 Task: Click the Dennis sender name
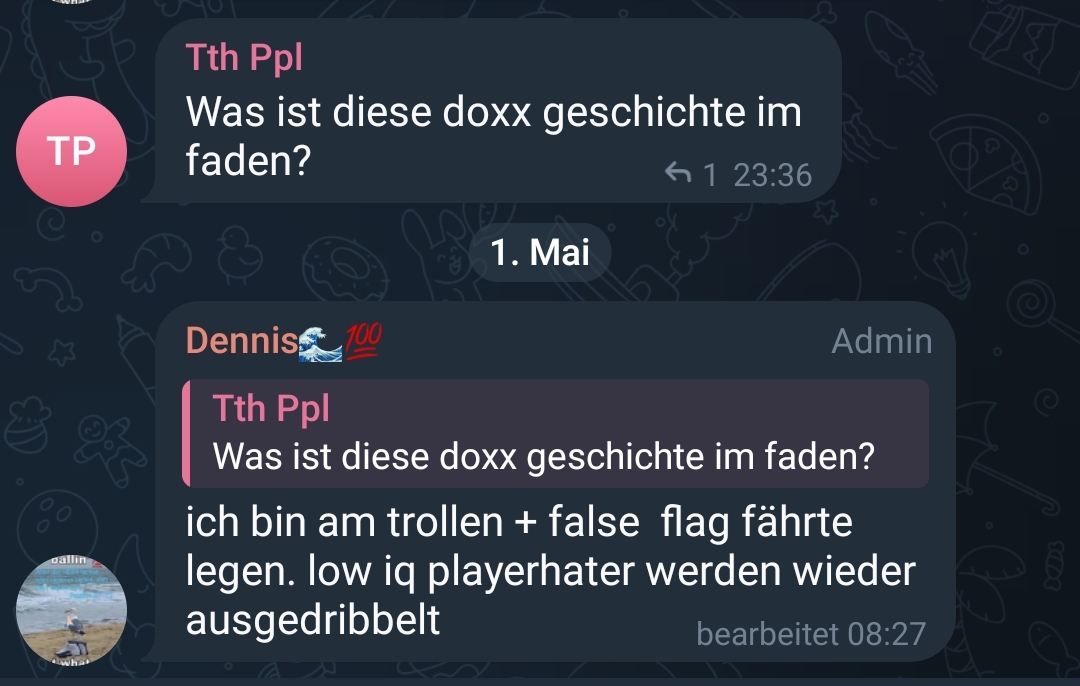coord(242,340)
